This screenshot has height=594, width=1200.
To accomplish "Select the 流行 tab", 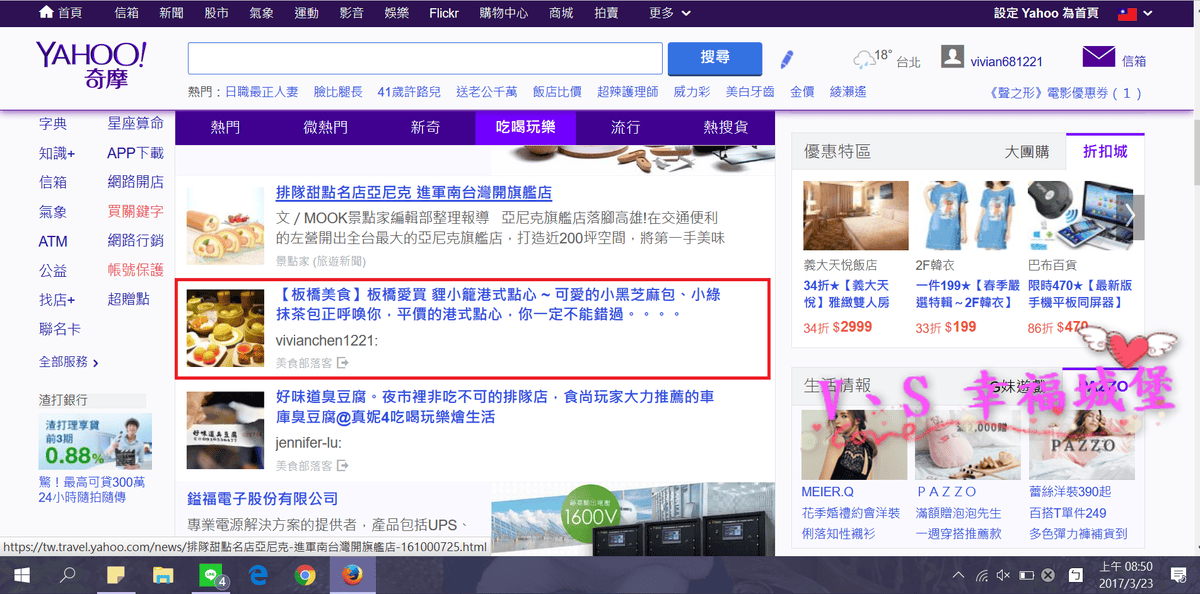I will (625, 127).
